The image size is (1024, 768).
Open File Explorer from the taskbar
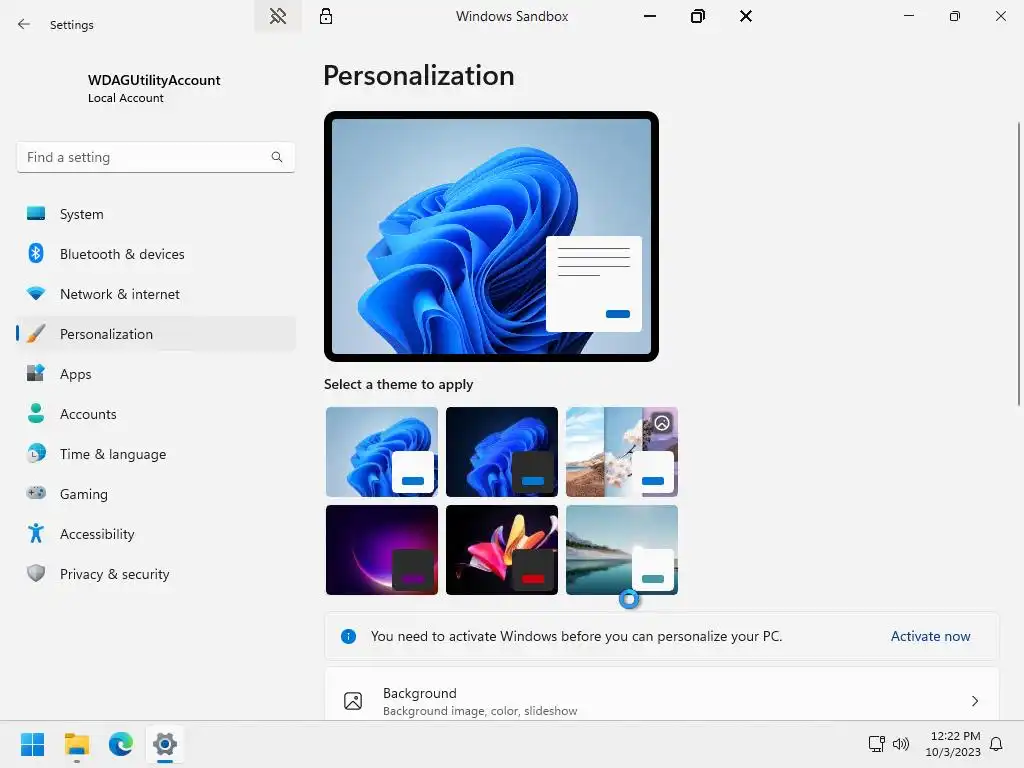(77, 744)
